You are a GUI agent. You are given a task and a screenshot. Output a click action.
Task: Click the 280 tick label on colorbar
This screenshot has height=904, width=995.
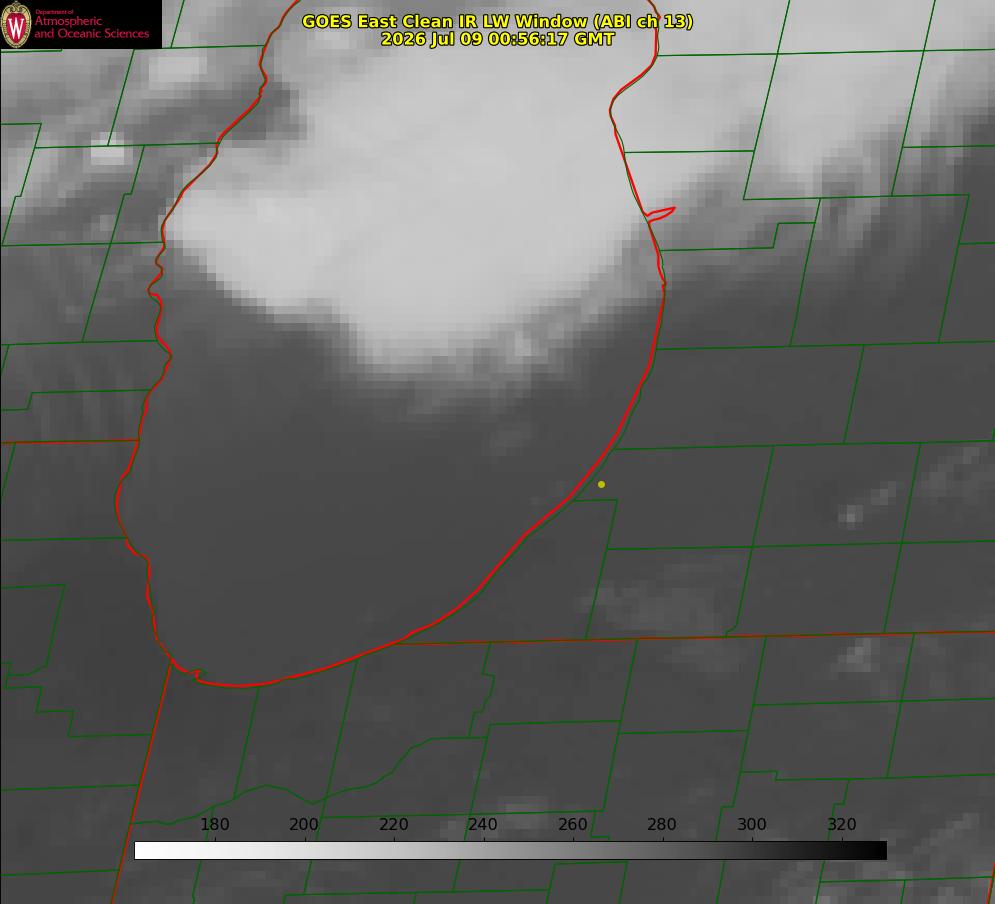[662, 824]
